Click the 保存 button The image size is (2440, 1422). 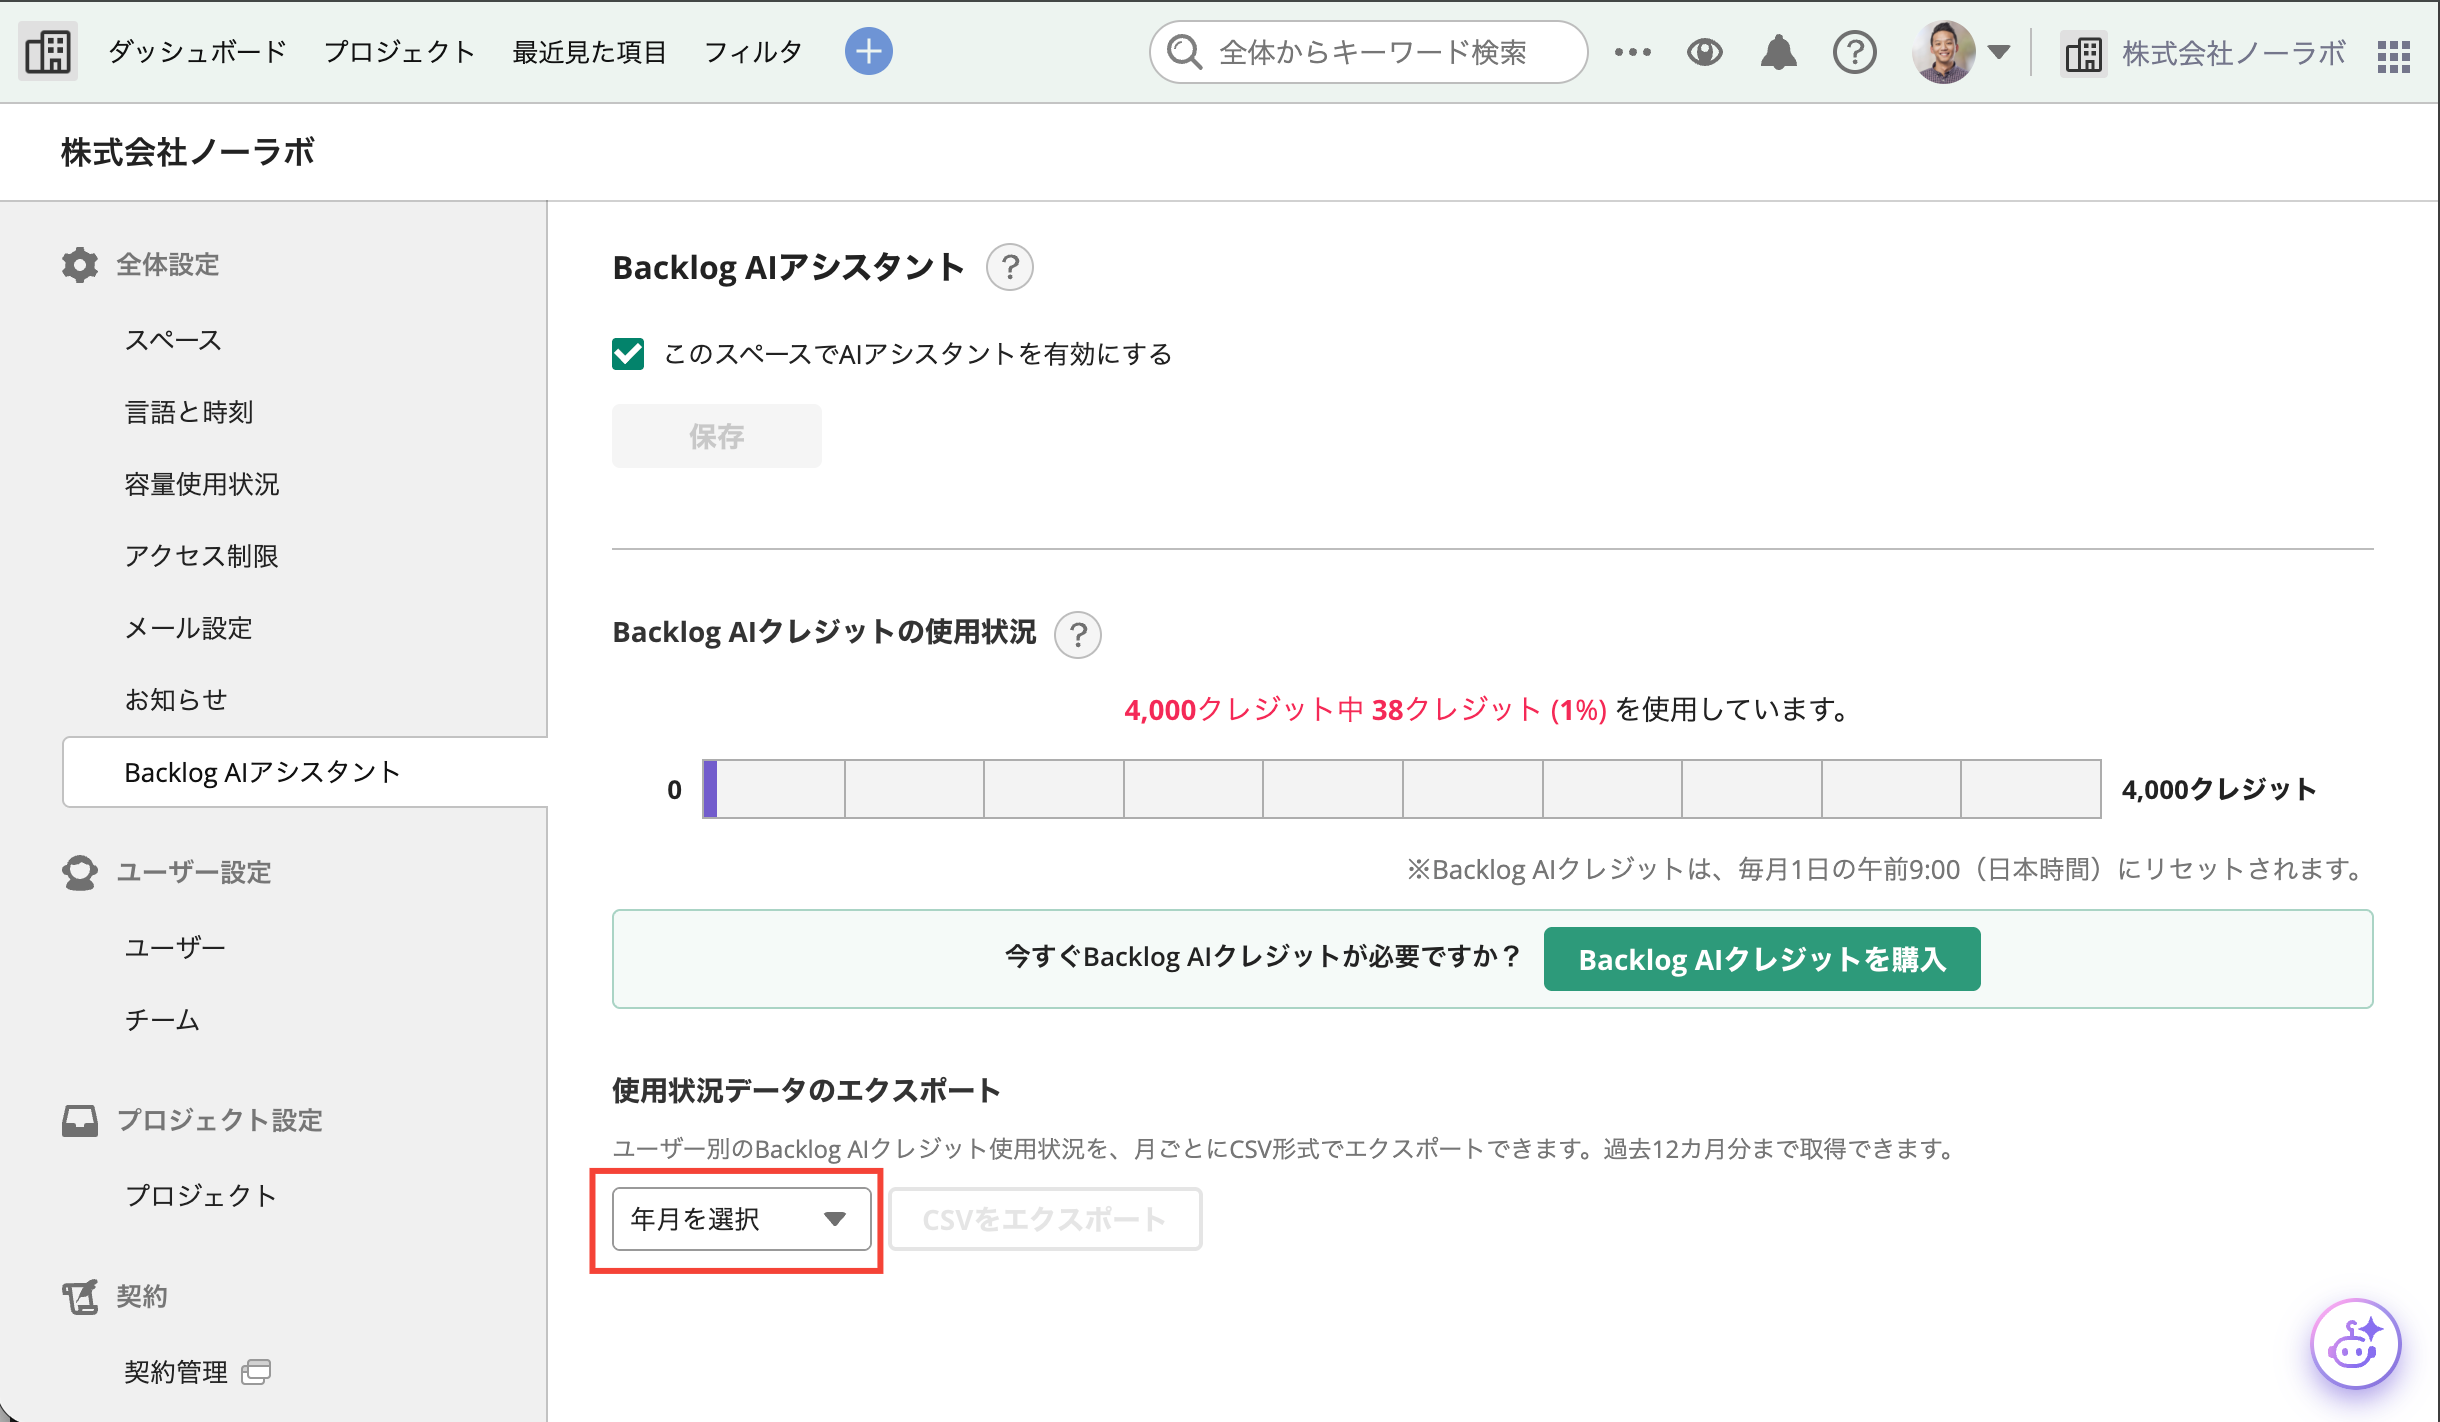pos(717,436)
